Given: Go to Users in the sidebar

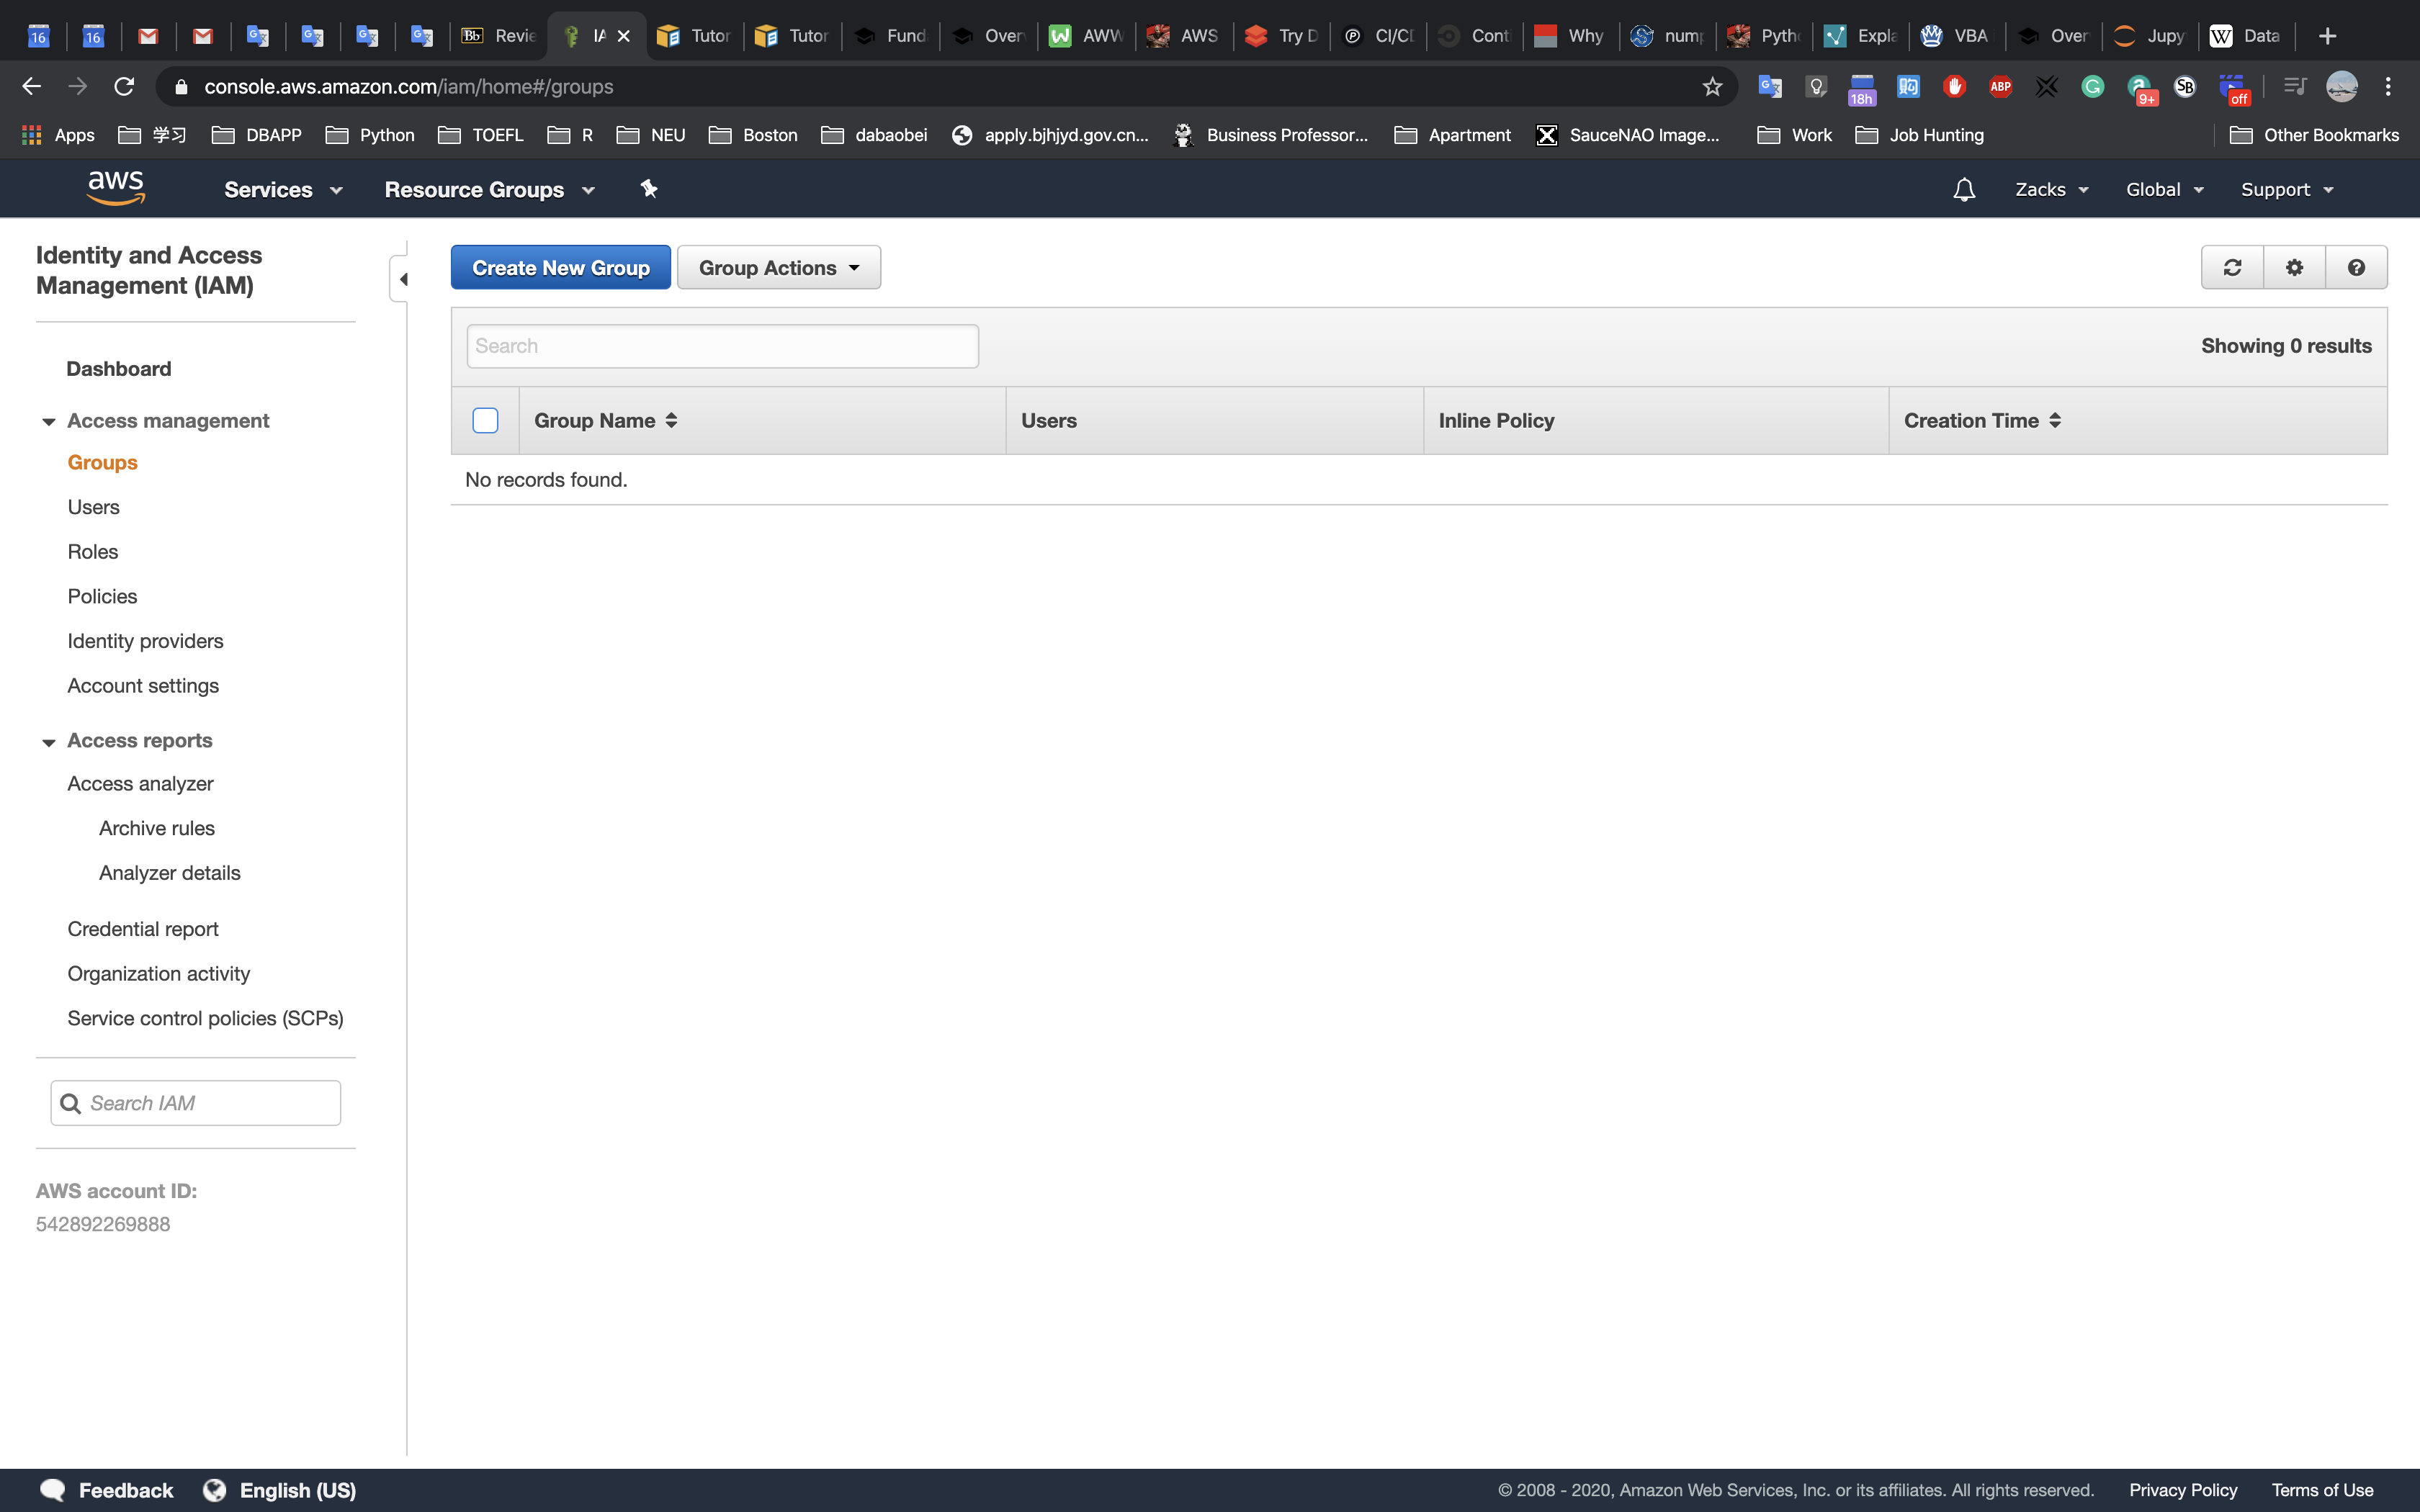Looking at the screenshot, I should coord(93,507).
